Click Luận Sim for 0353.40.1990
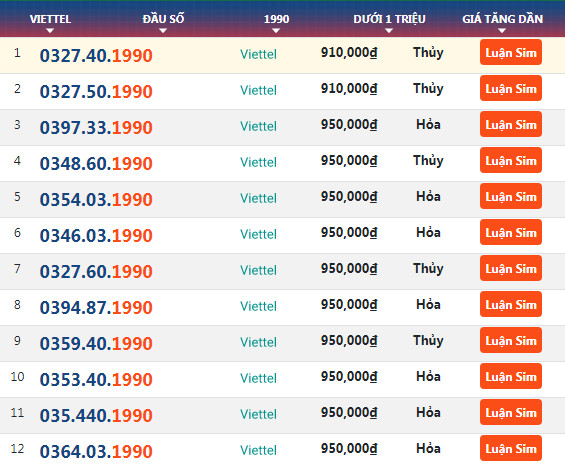 pos(511,376)
